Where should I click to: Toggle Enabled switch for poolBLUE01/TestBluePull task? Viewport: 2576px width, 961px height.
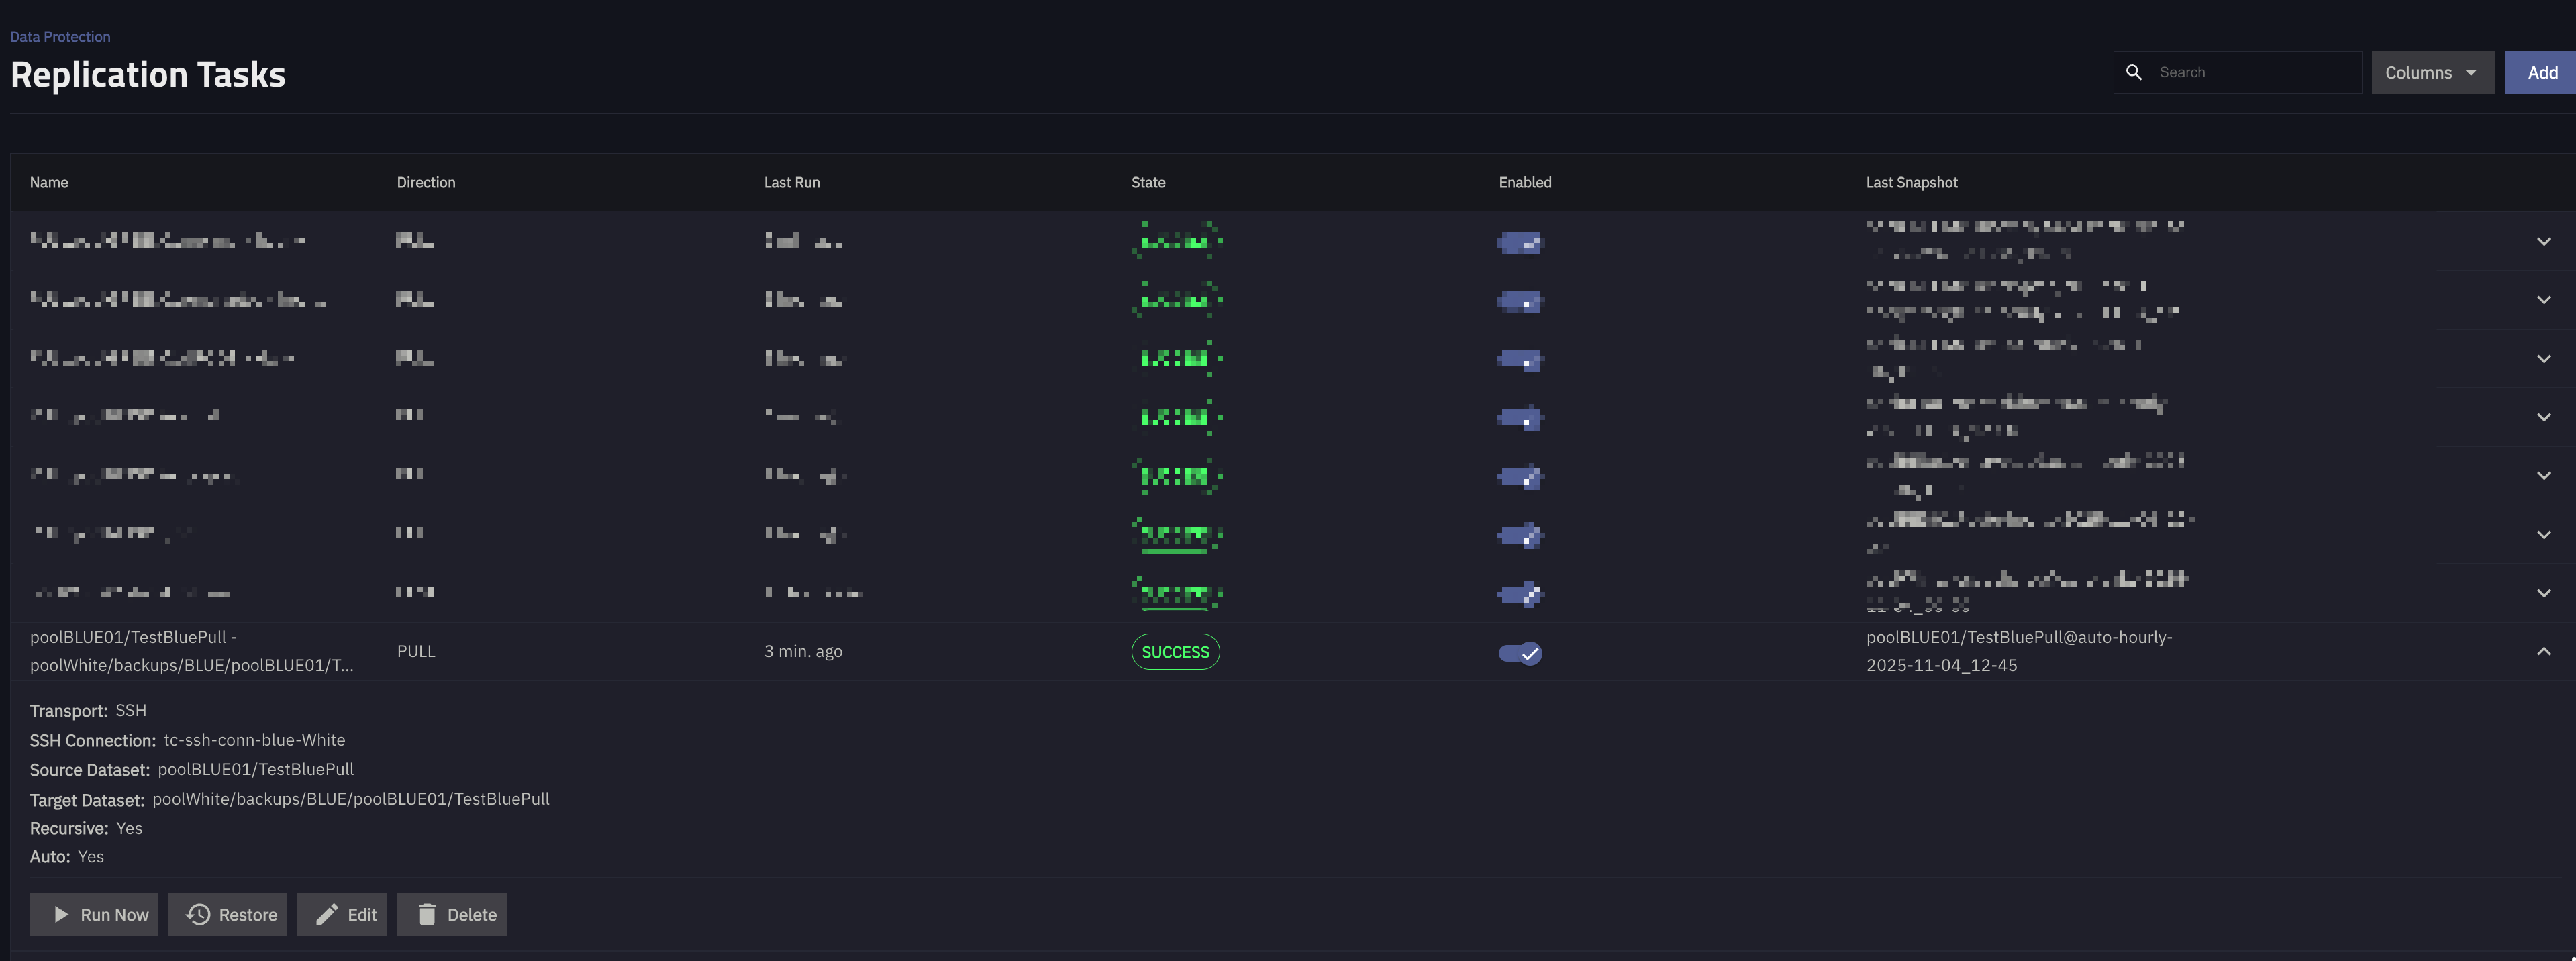point(1520,653)
